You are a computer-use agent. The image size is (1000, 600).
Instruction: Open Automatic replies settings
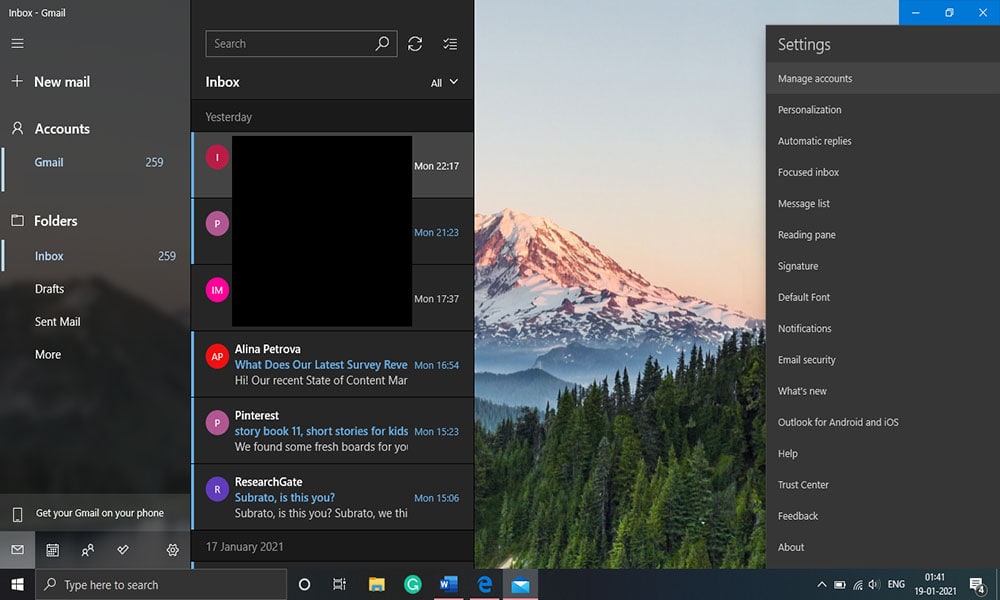click(x=883, y=141)
